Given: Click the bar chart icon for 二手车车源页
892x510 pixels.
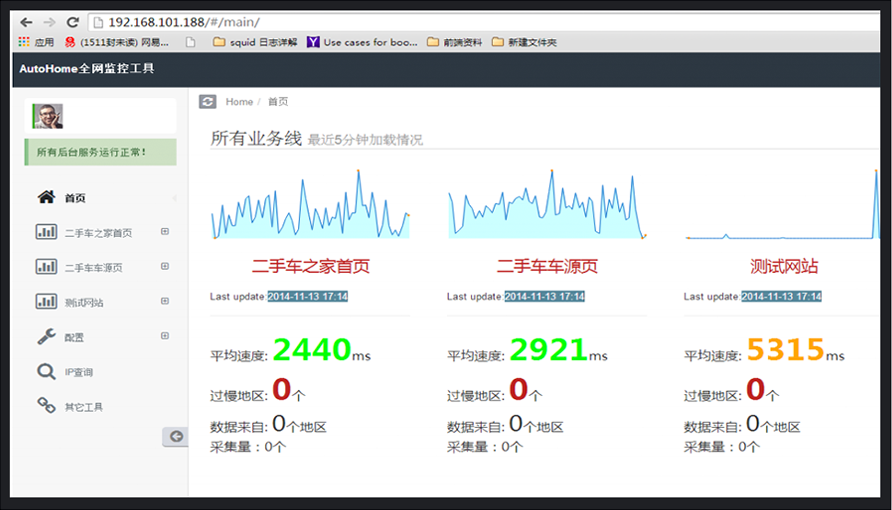Looking at the screenshot, I should tap(46, 266).
